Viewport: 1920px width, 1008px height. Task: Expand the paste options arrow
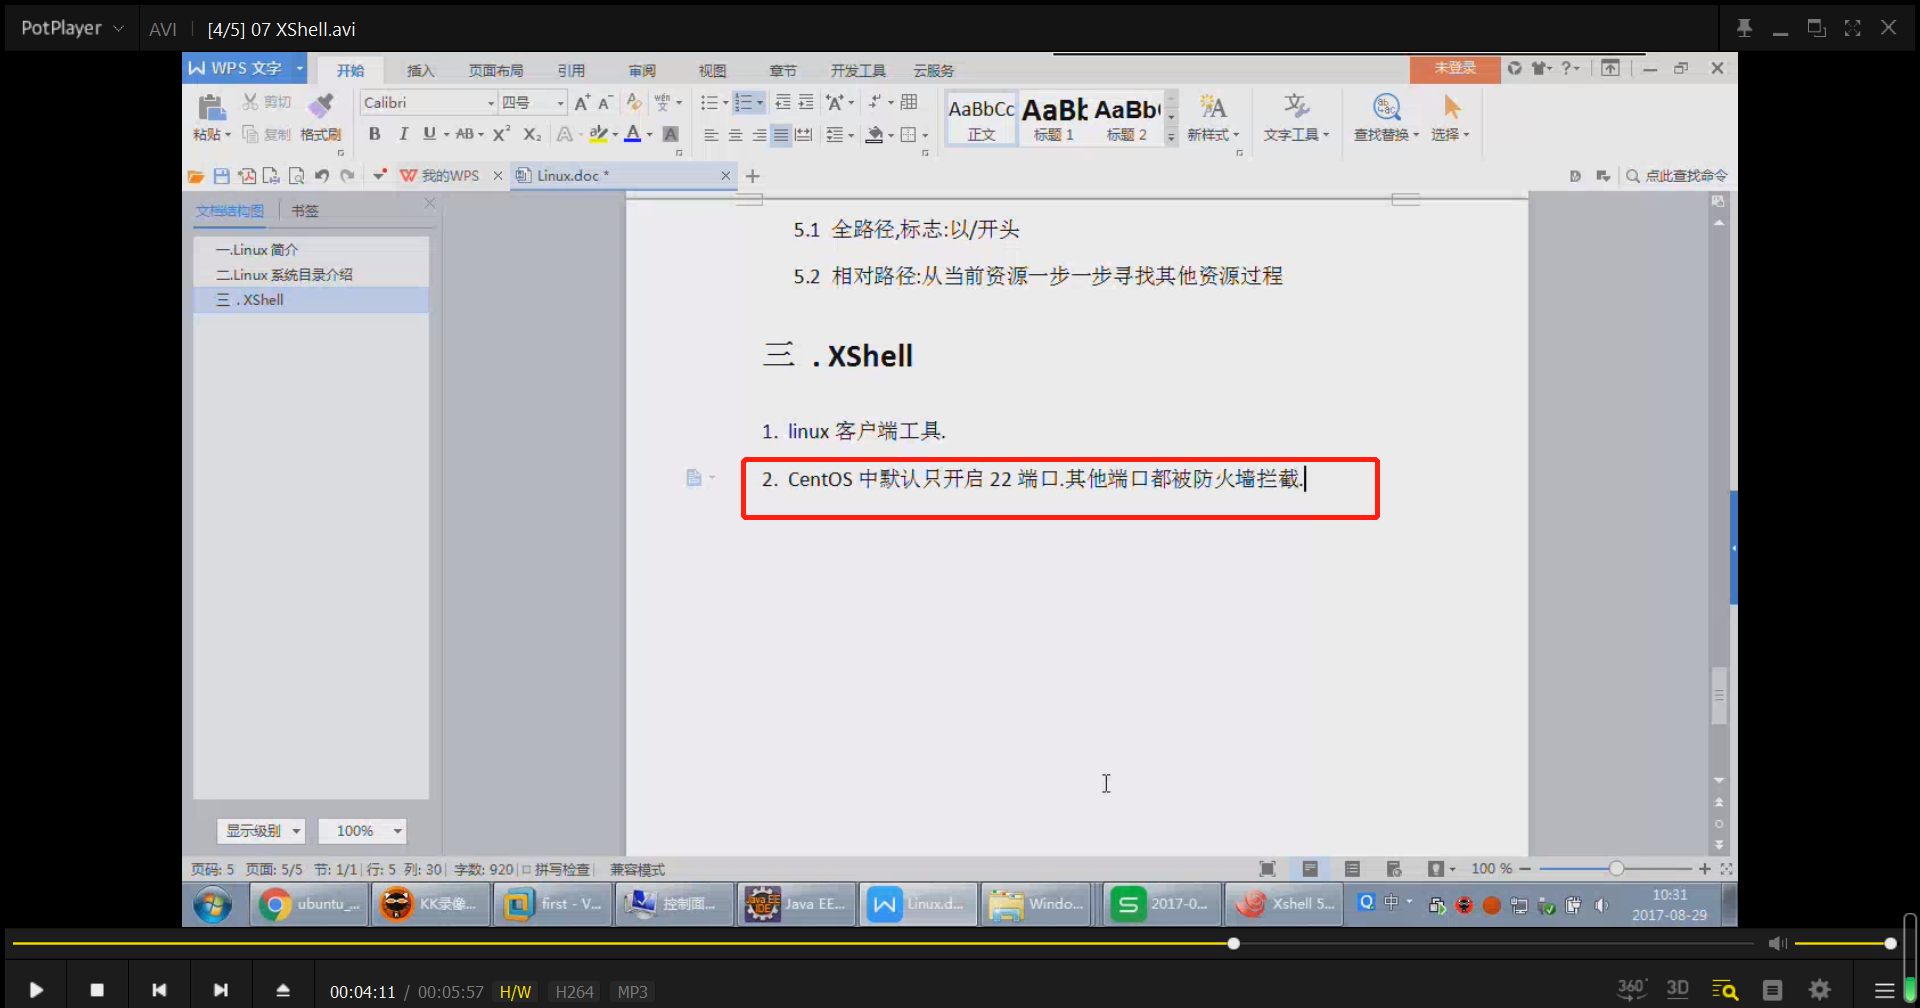tap(228, 135)
